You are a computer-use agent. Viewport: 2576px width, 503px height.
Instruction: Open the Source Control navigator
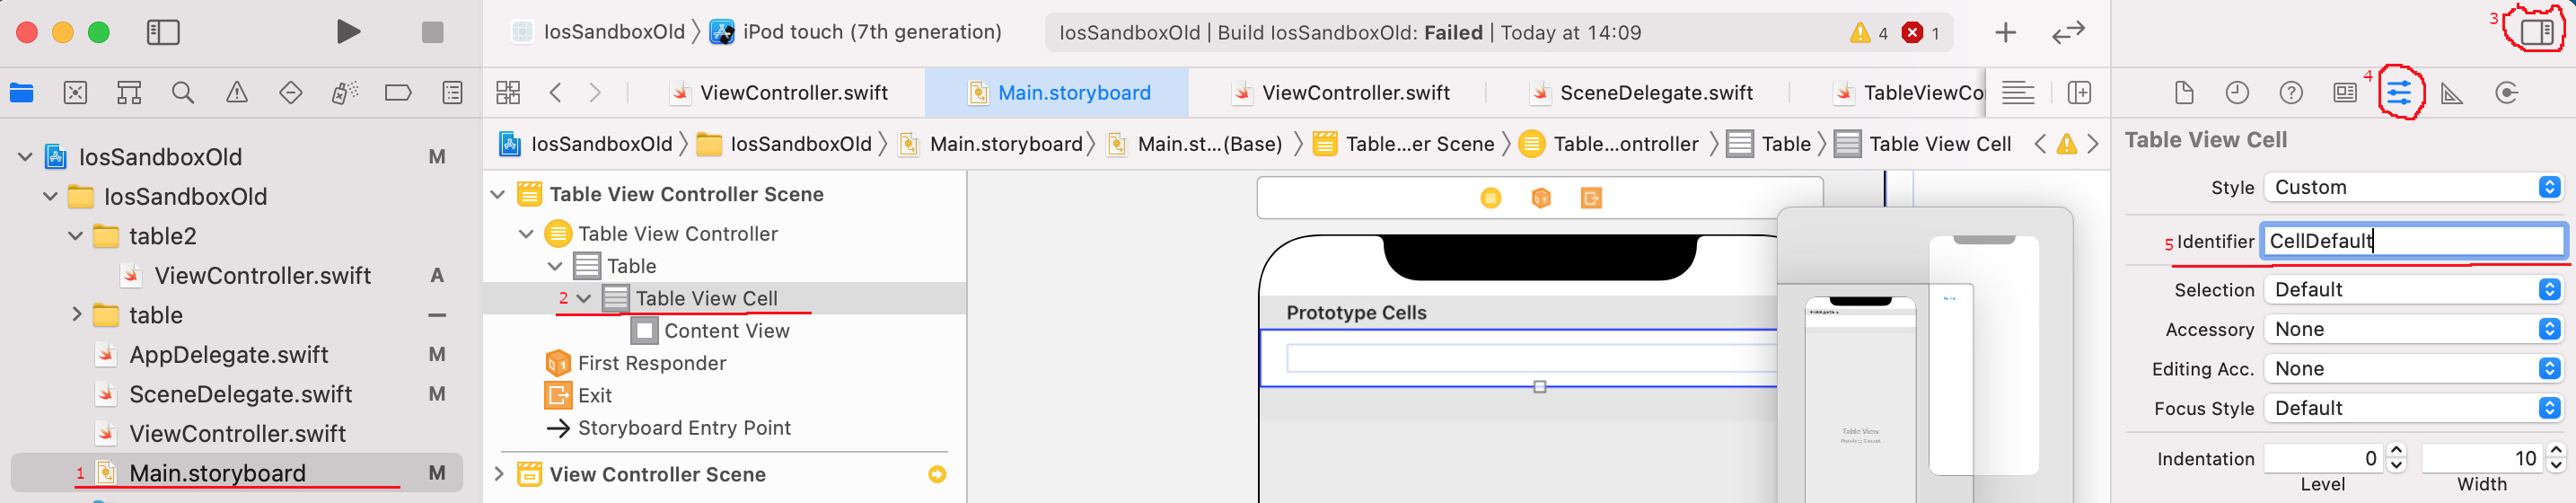point(75,93)
